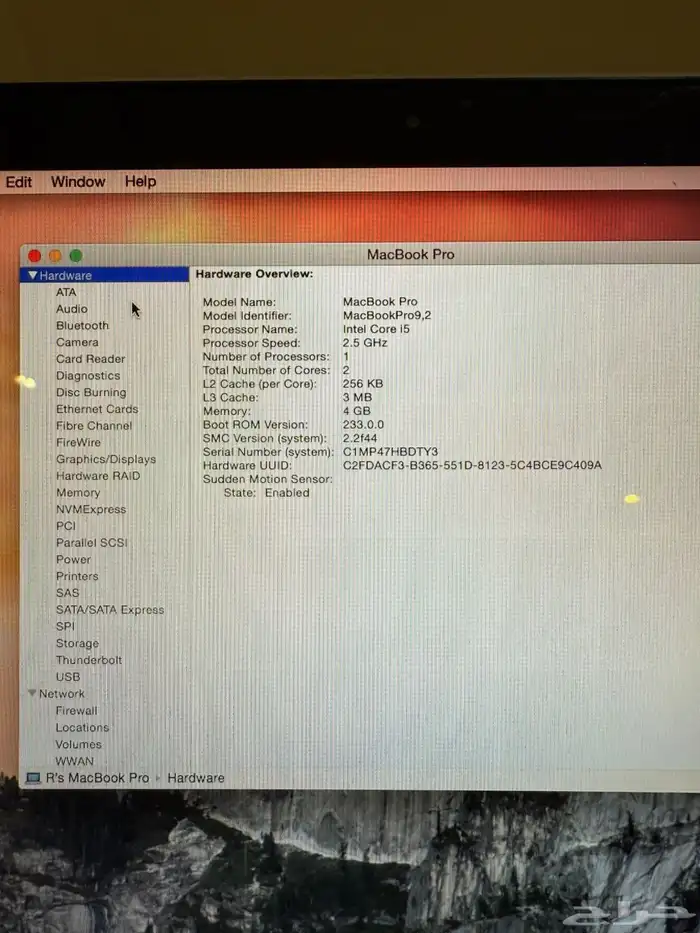Click the yellow minimize window button

pyautogui.click(x=55, y=256)
